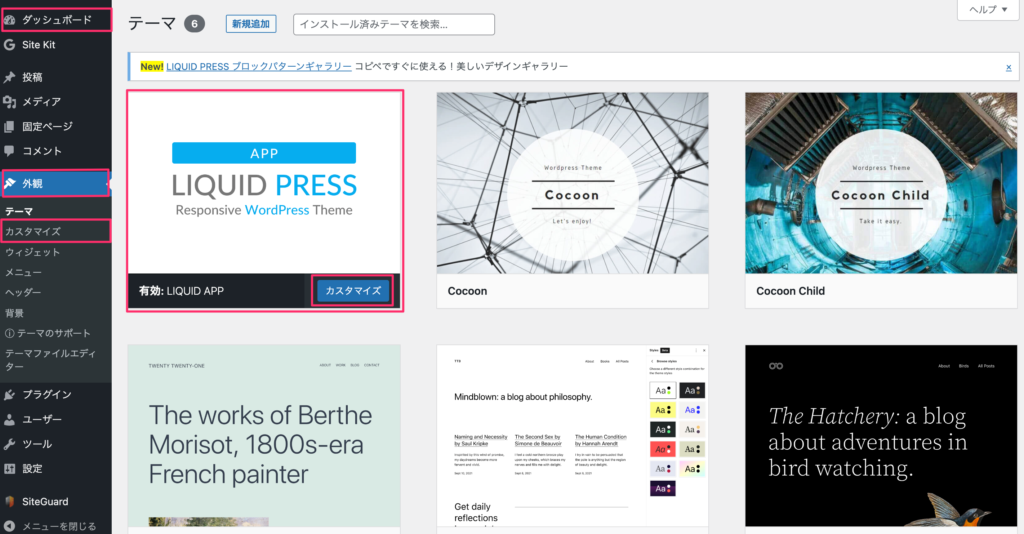
Task: Open ツール menu item
Action: coord(56,444)
